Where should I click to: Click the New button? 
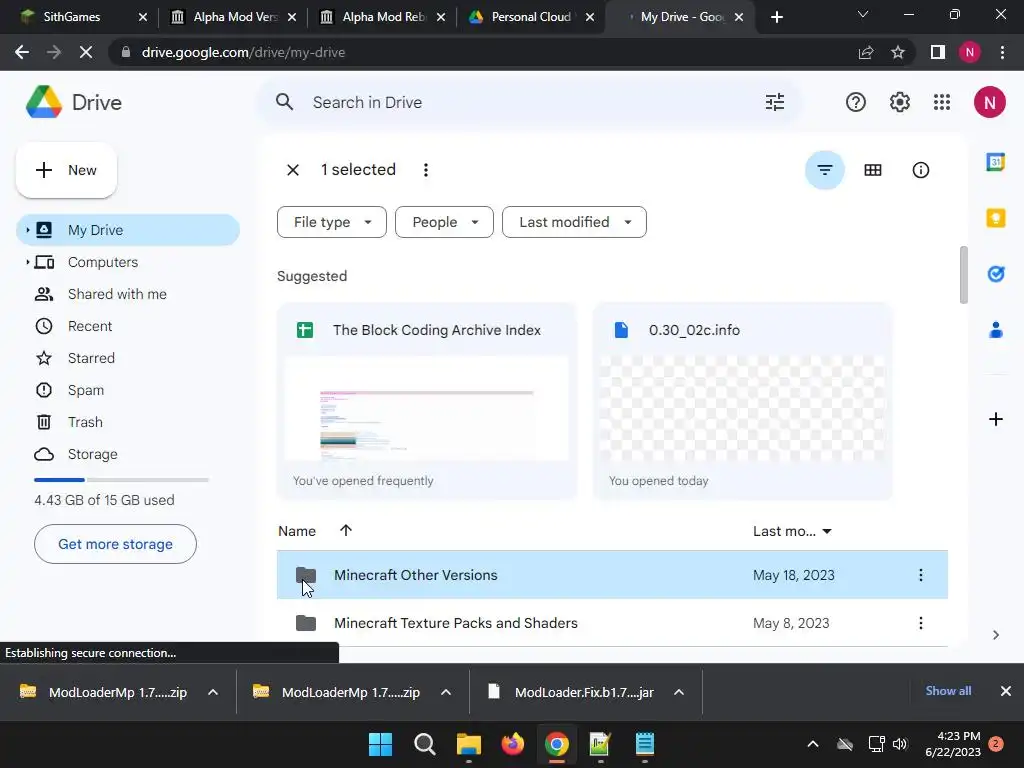pyautogui.click(x=66, y=170)
